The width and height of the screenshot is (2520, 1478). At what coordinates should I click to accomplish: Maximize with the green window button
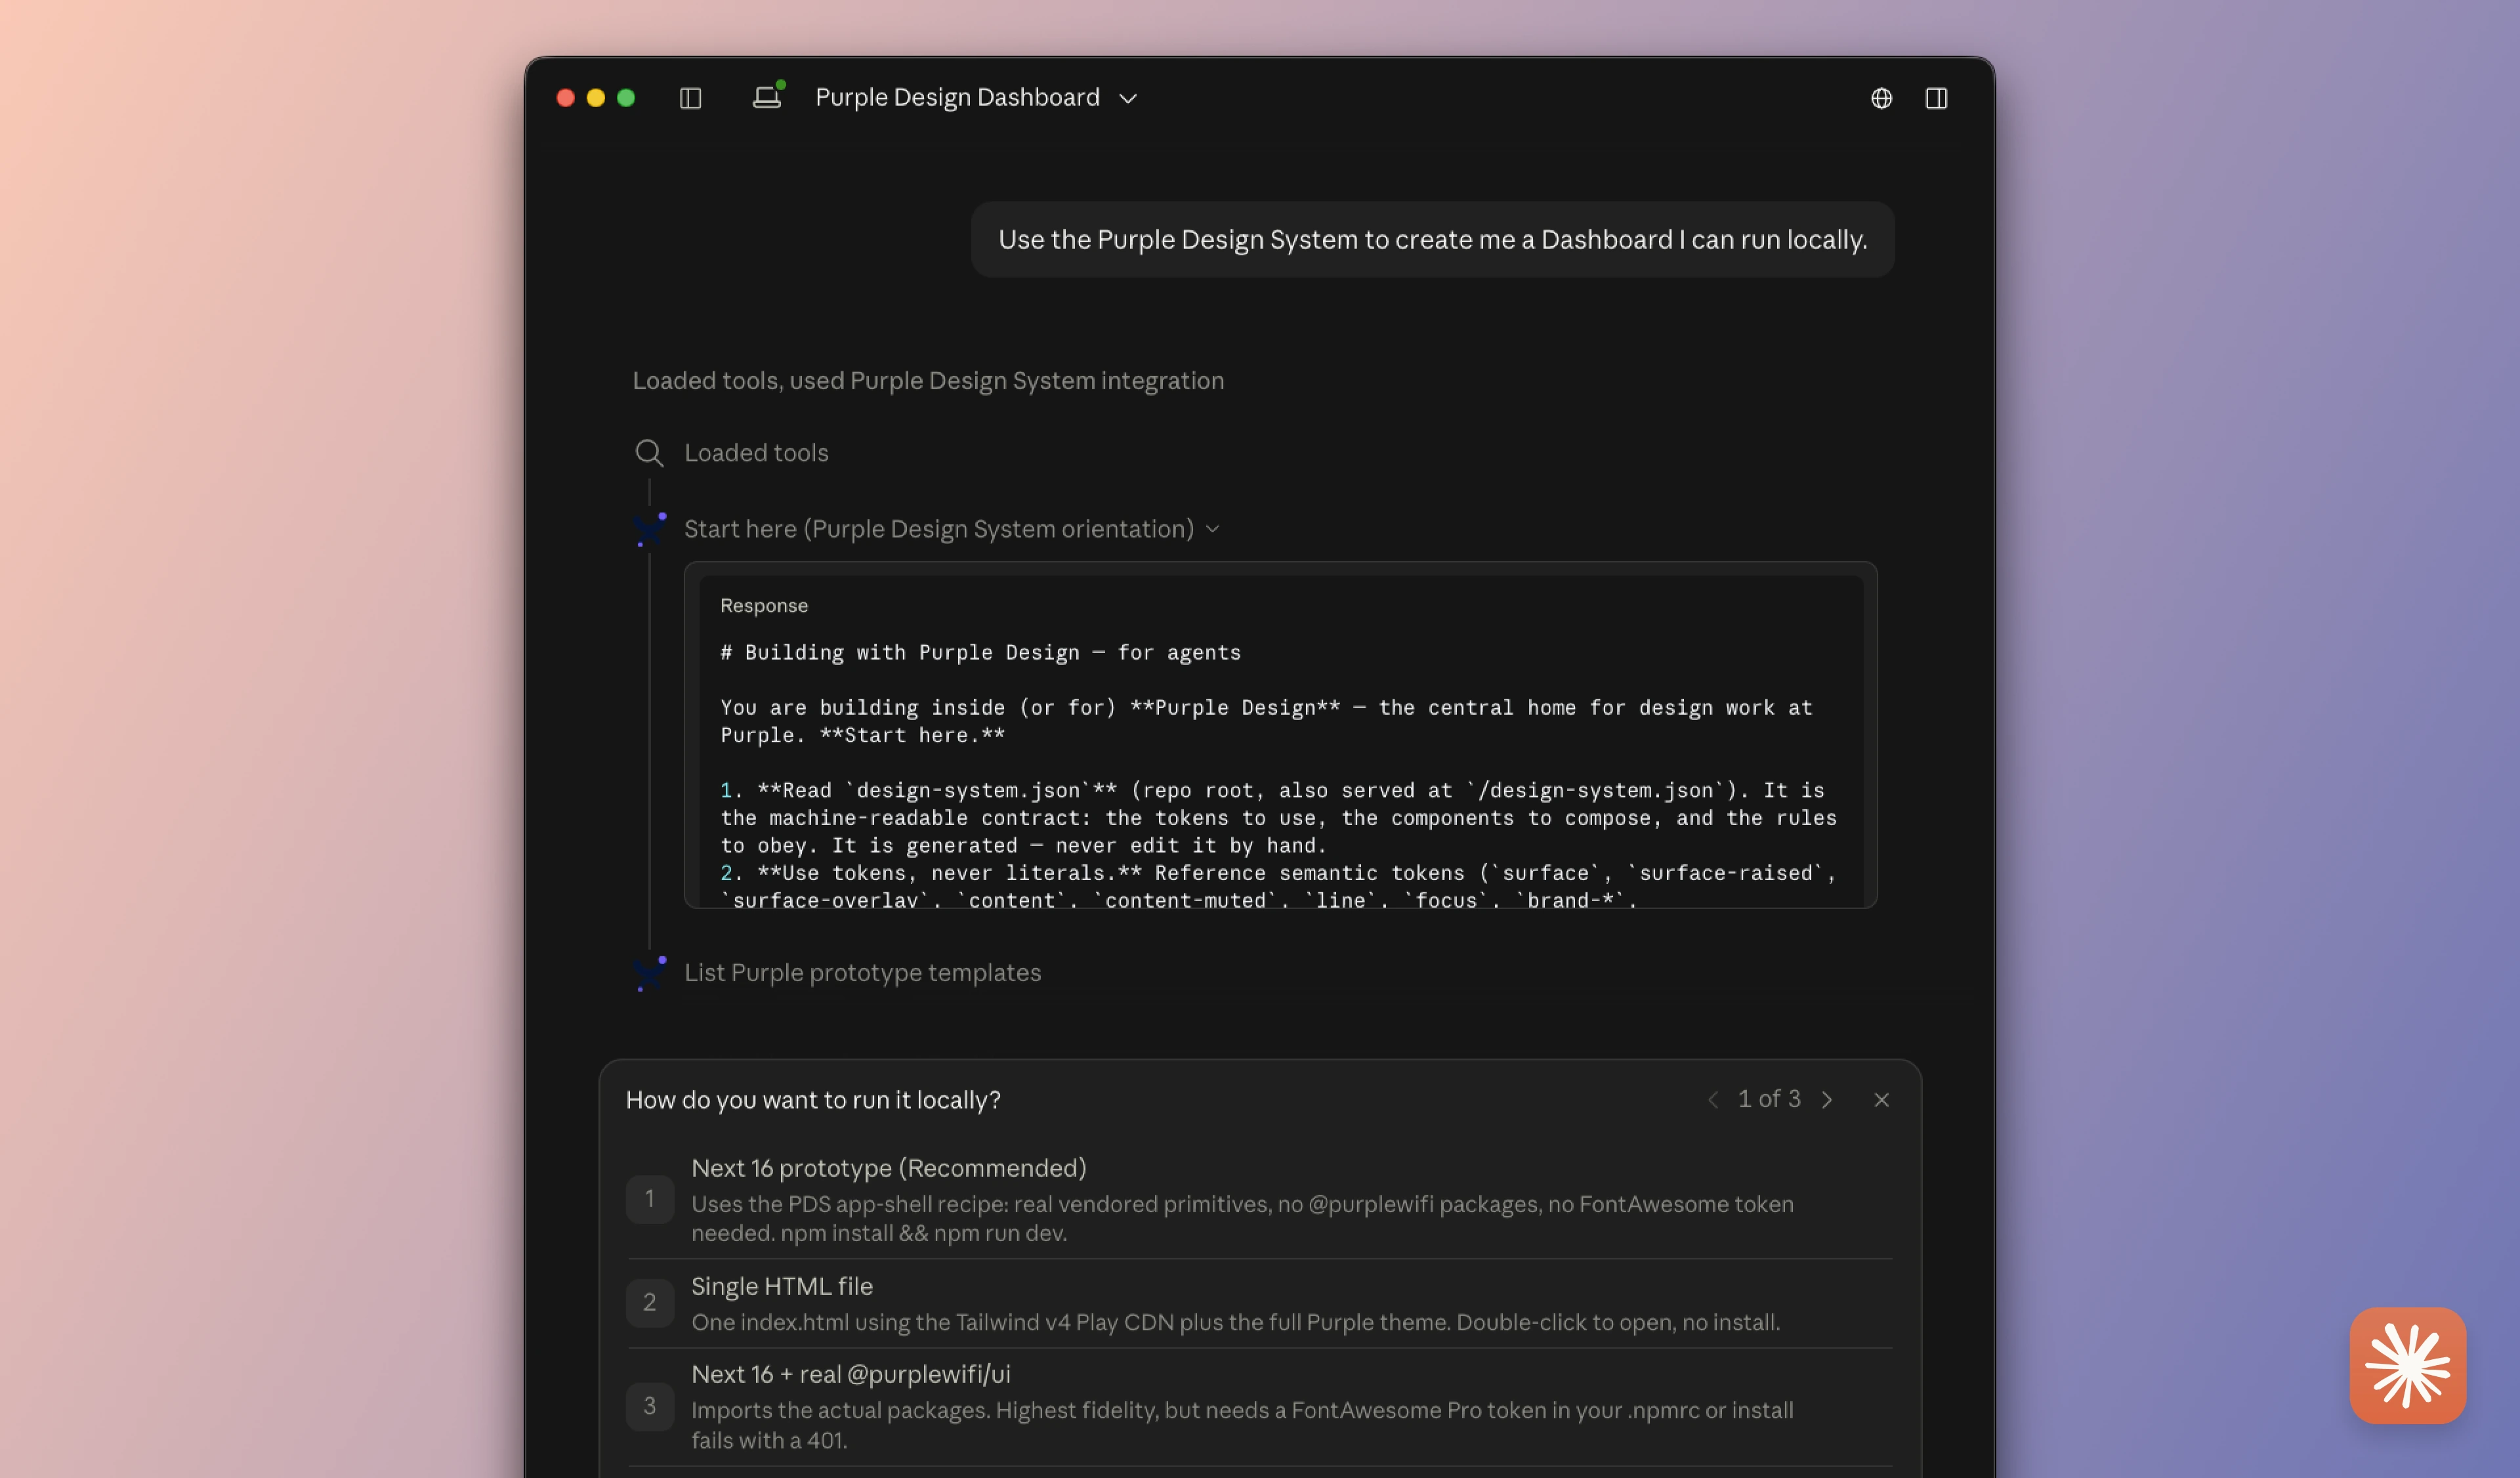[626, 98]
